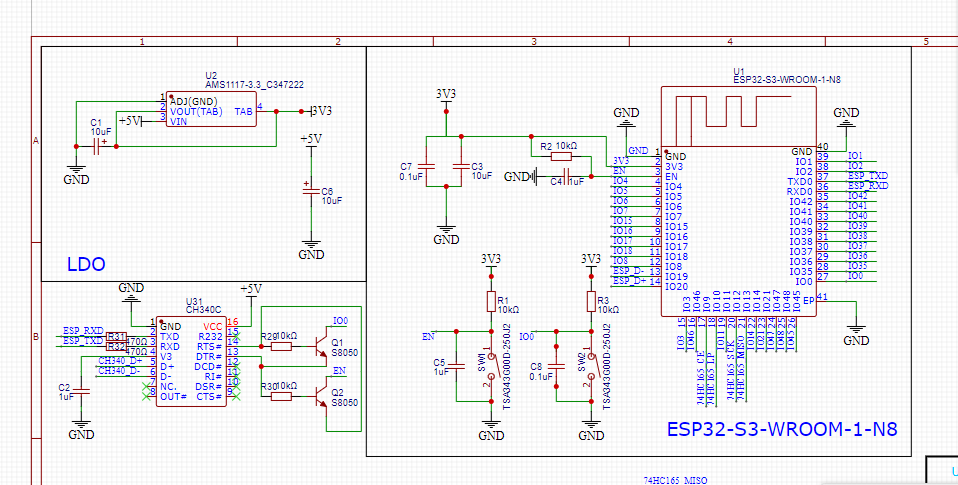
Task: Select resistor R3 10kΩ above SW2
Action: click(591, 301)
